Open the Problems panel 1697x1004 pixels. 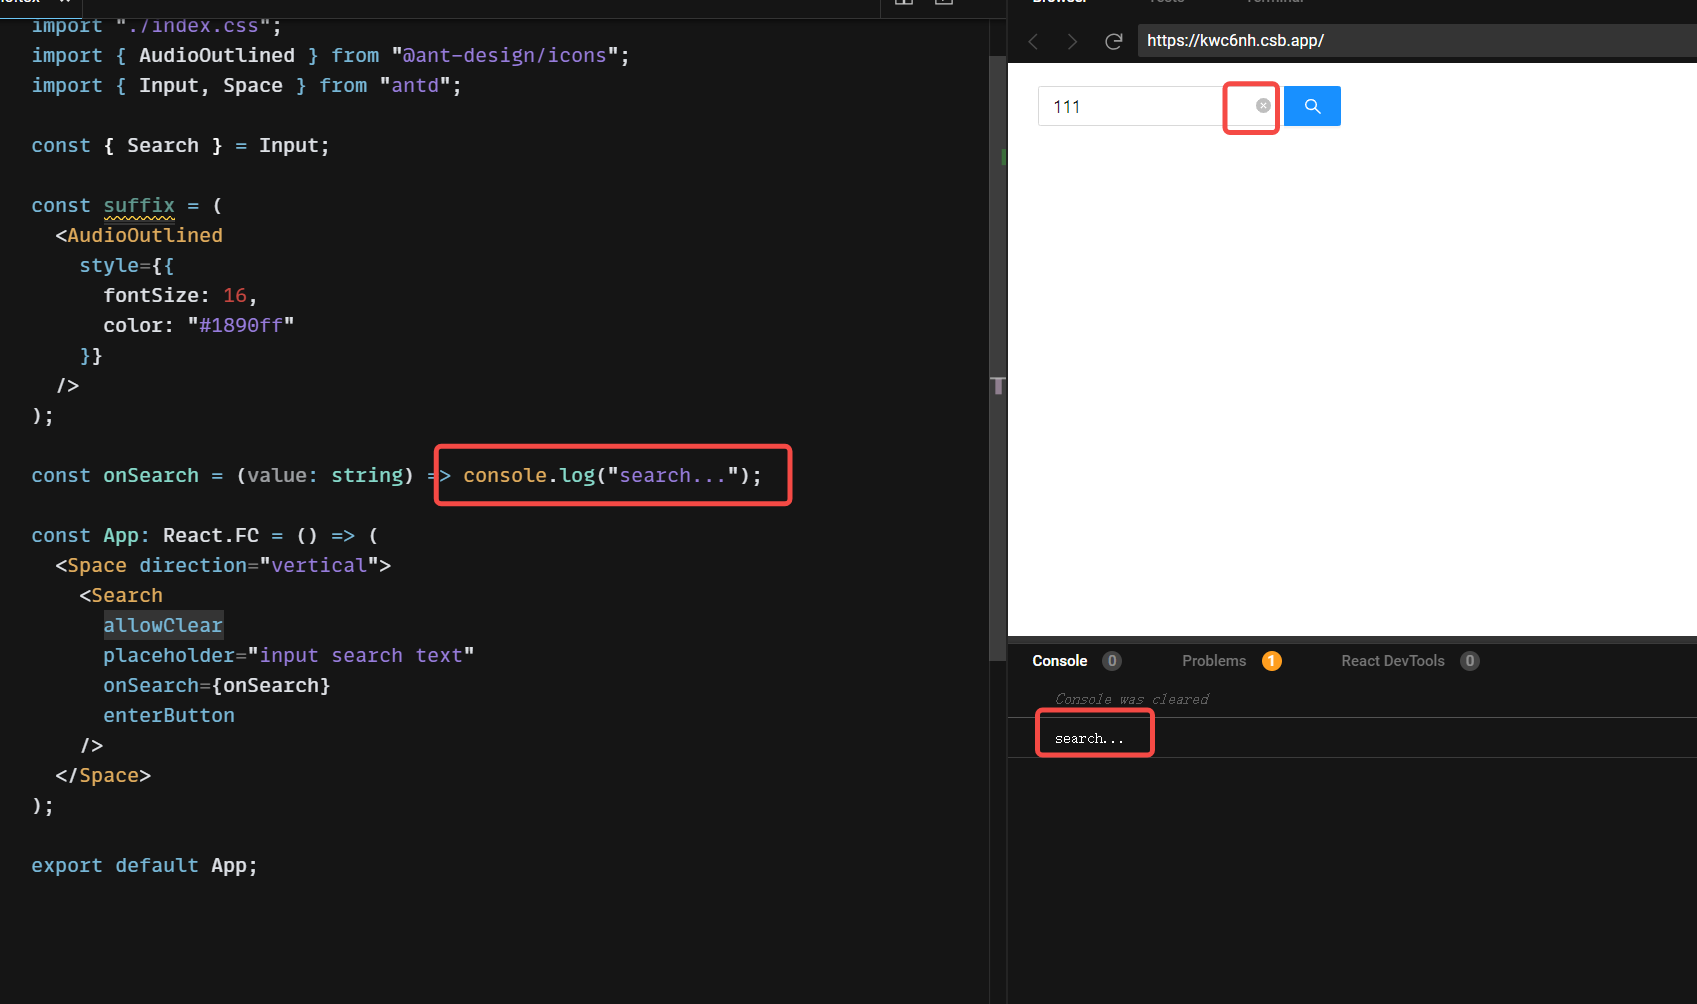click(x=1213, y=661)
